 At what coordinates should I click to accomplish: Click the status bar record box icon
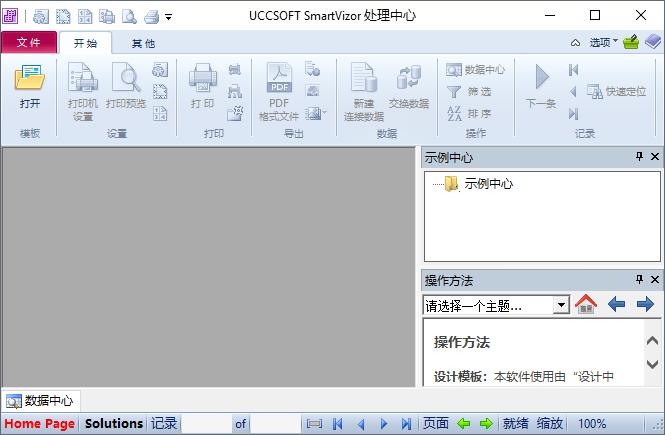(314, 424)
